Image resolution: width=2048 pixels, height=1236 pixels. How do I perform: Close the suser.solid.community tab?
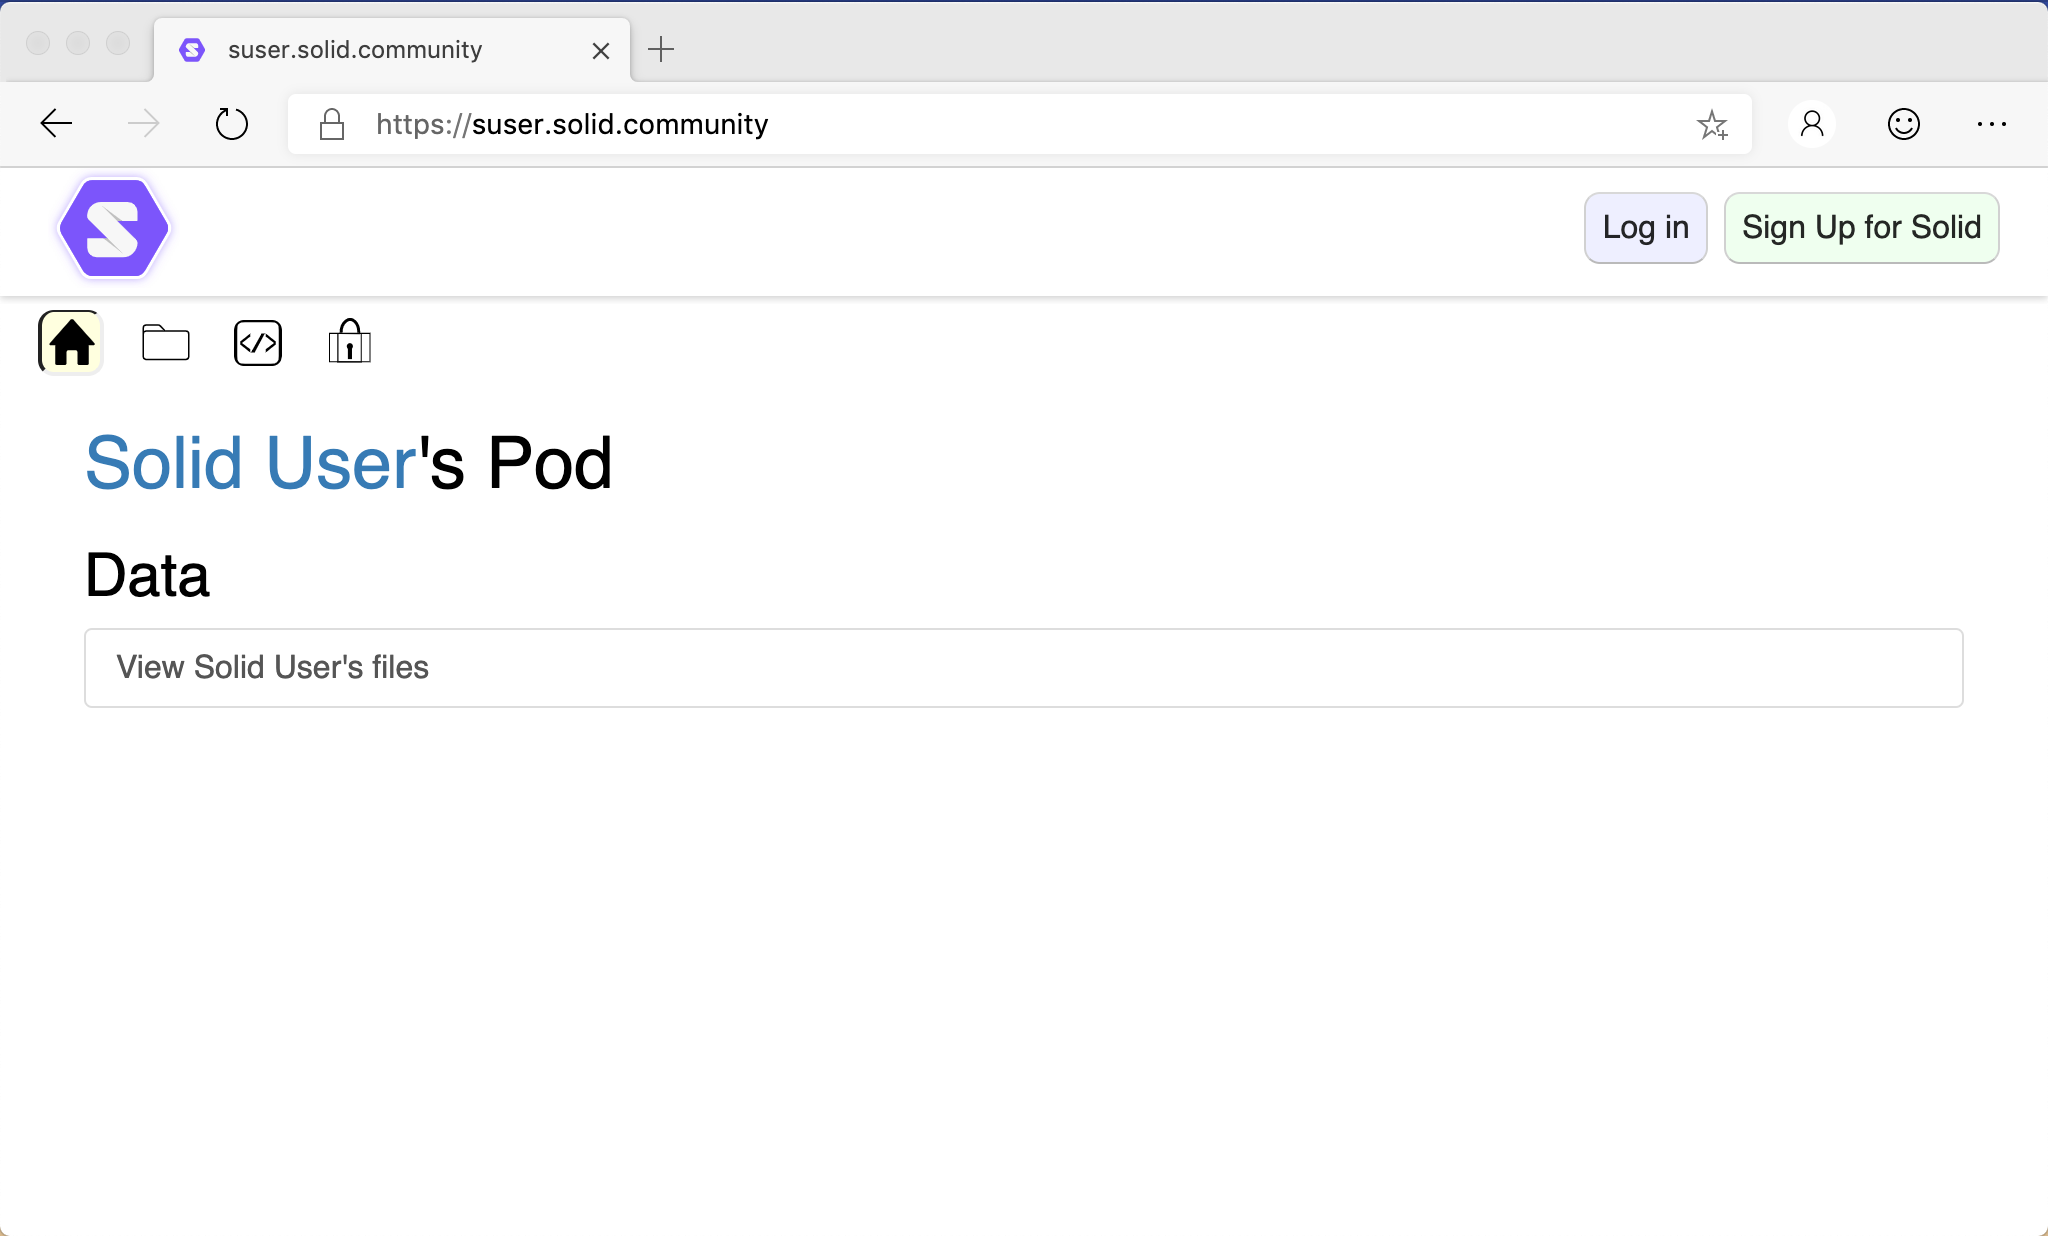point(601,51)
